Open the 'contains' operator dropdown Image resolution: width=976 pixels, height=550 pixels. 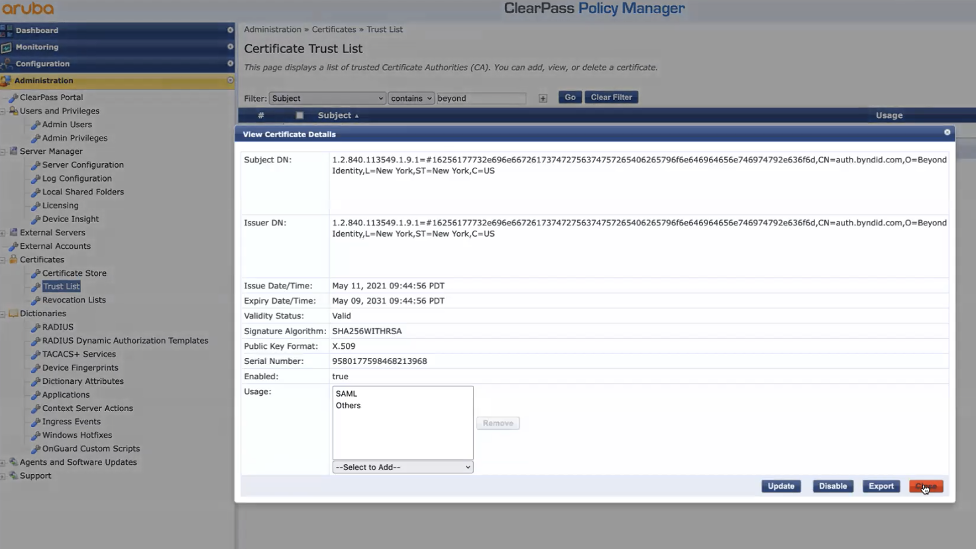point(412,99)
